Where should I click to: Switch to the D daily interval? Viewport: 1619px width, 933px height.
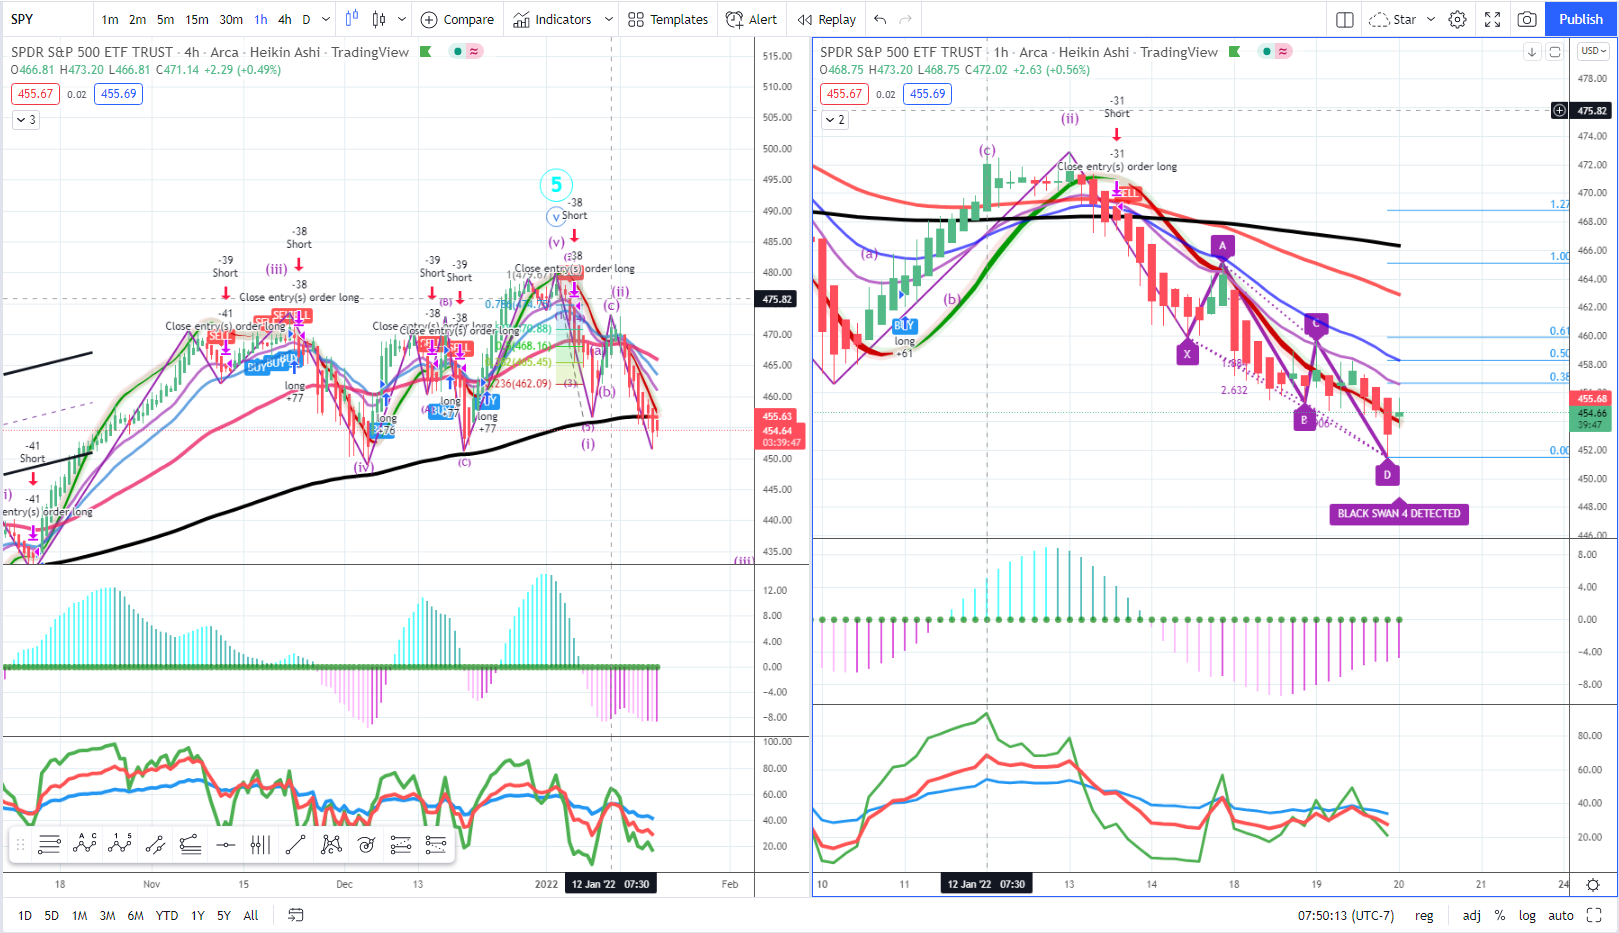(306, 19)
